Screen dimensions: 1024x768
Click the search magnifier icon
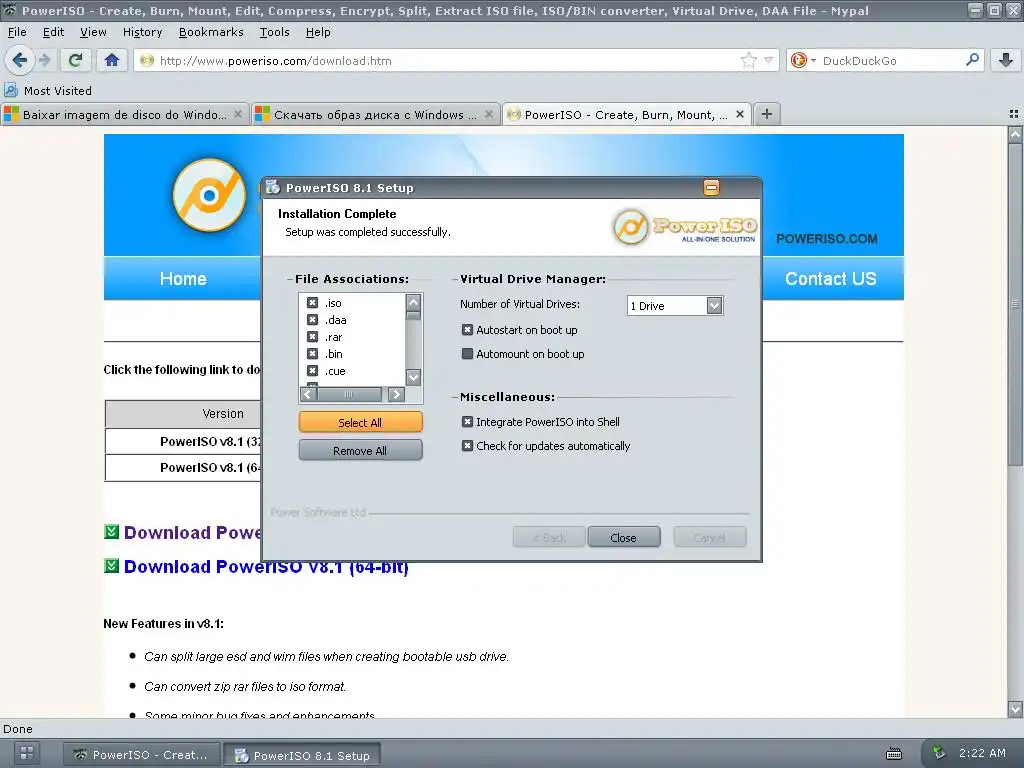[x=972, y=60]
